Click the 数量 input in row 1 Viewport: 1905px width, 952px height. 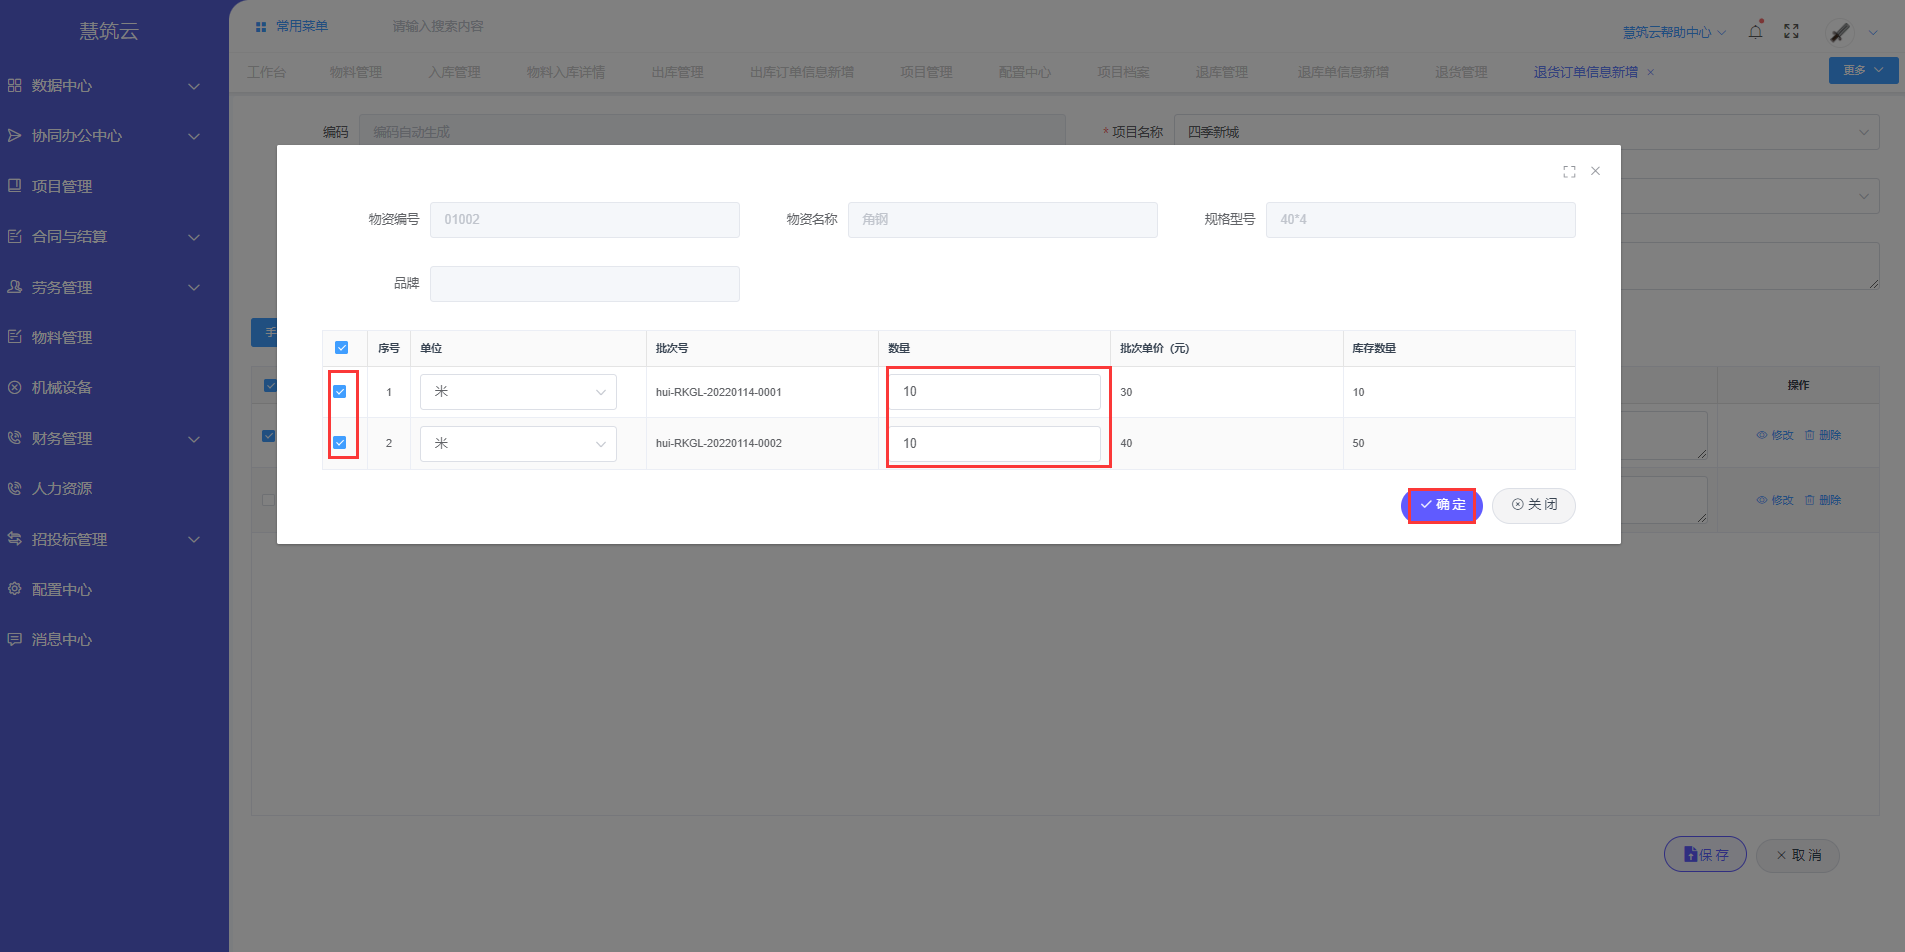click(995, 392)
